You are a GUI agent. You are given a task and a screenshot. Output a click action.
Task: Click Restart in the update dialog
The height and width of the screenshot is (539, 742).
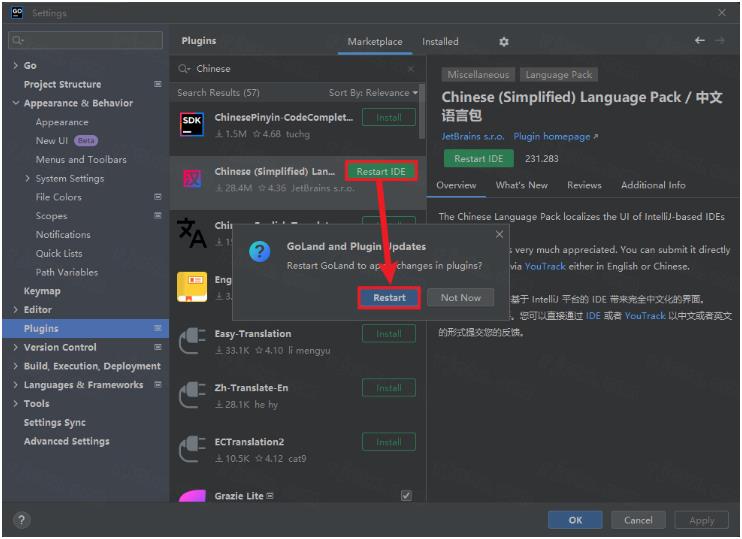click(389, 298)
